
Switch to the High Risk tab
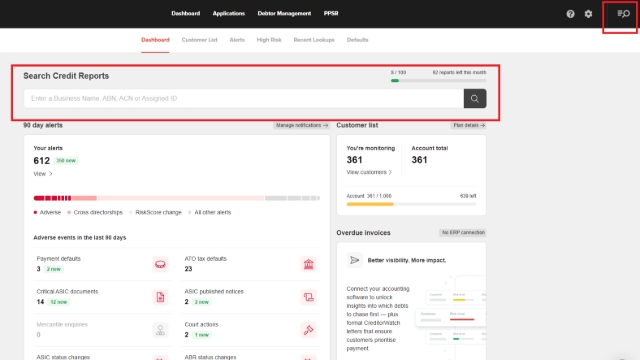(269, 40)
